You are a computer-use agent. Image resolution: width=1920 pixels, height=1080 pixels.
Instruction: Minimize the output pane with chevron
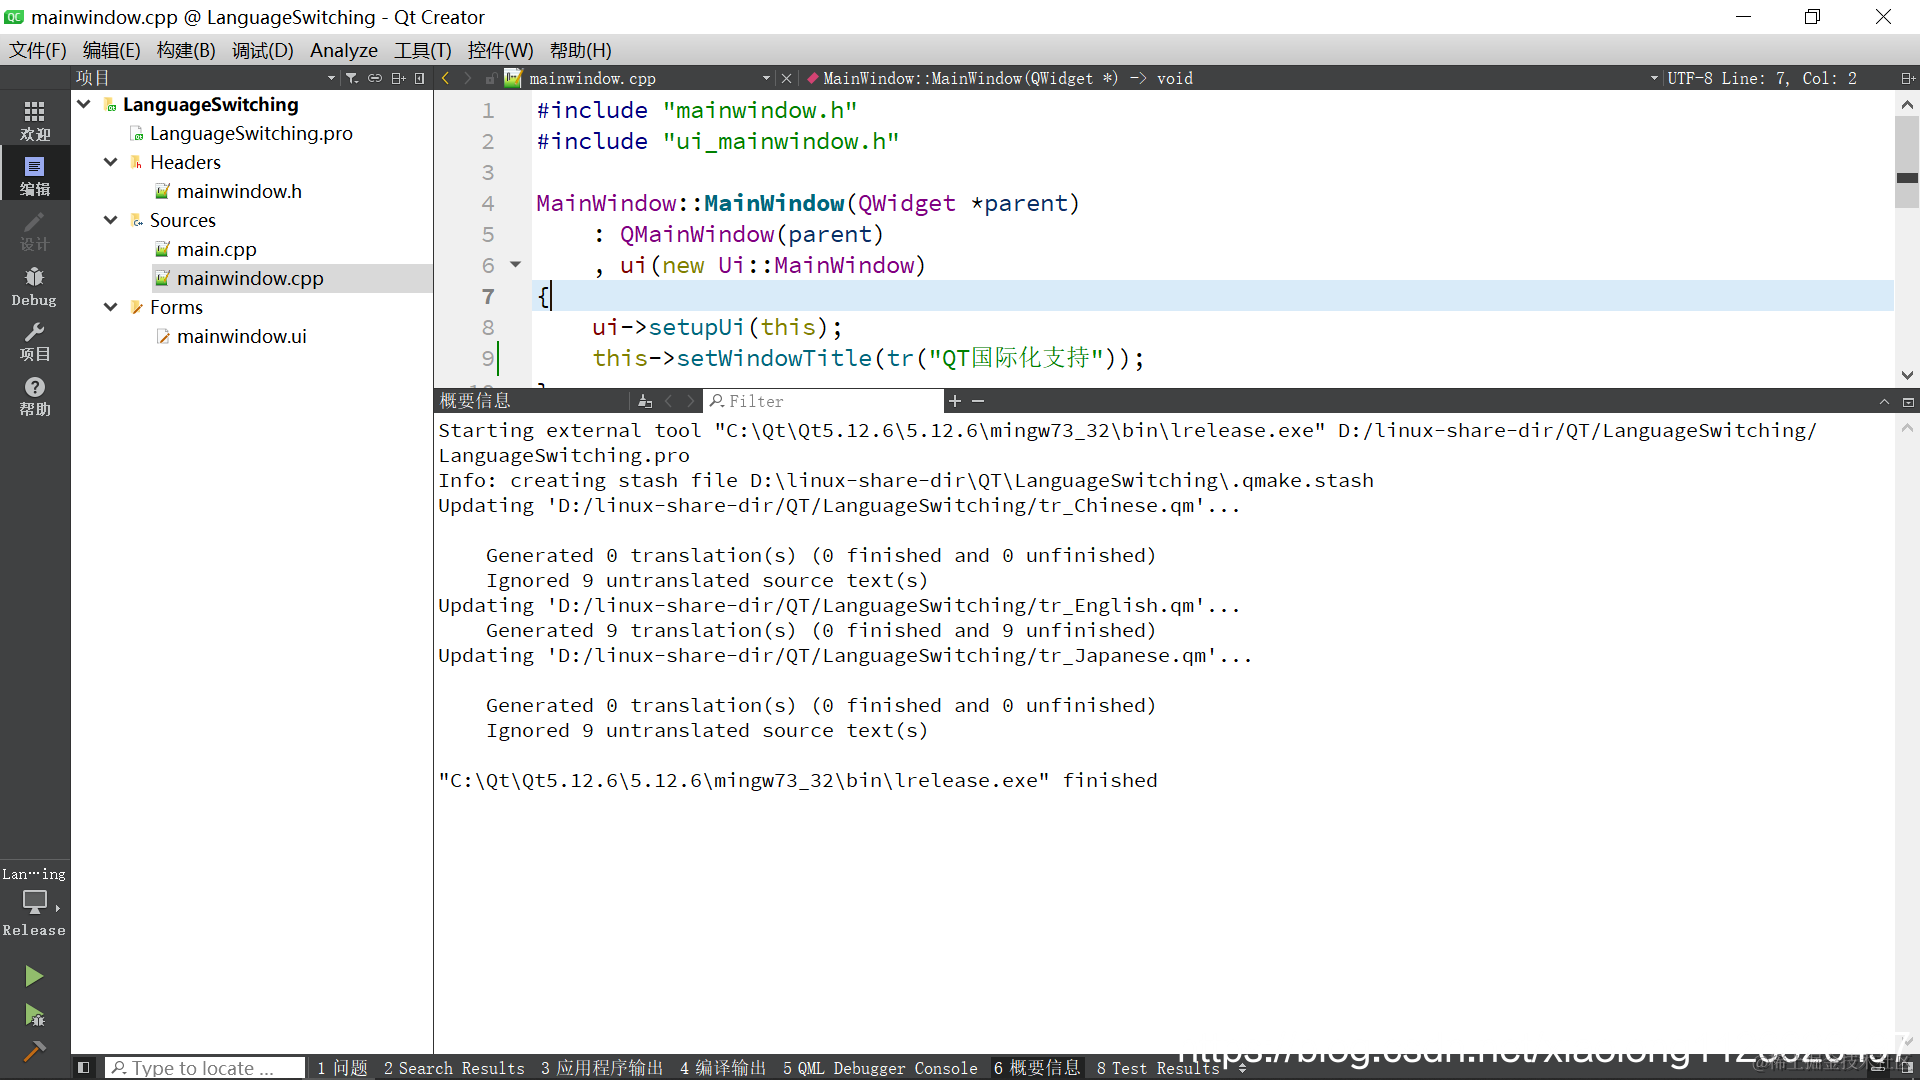(1884, 401)
